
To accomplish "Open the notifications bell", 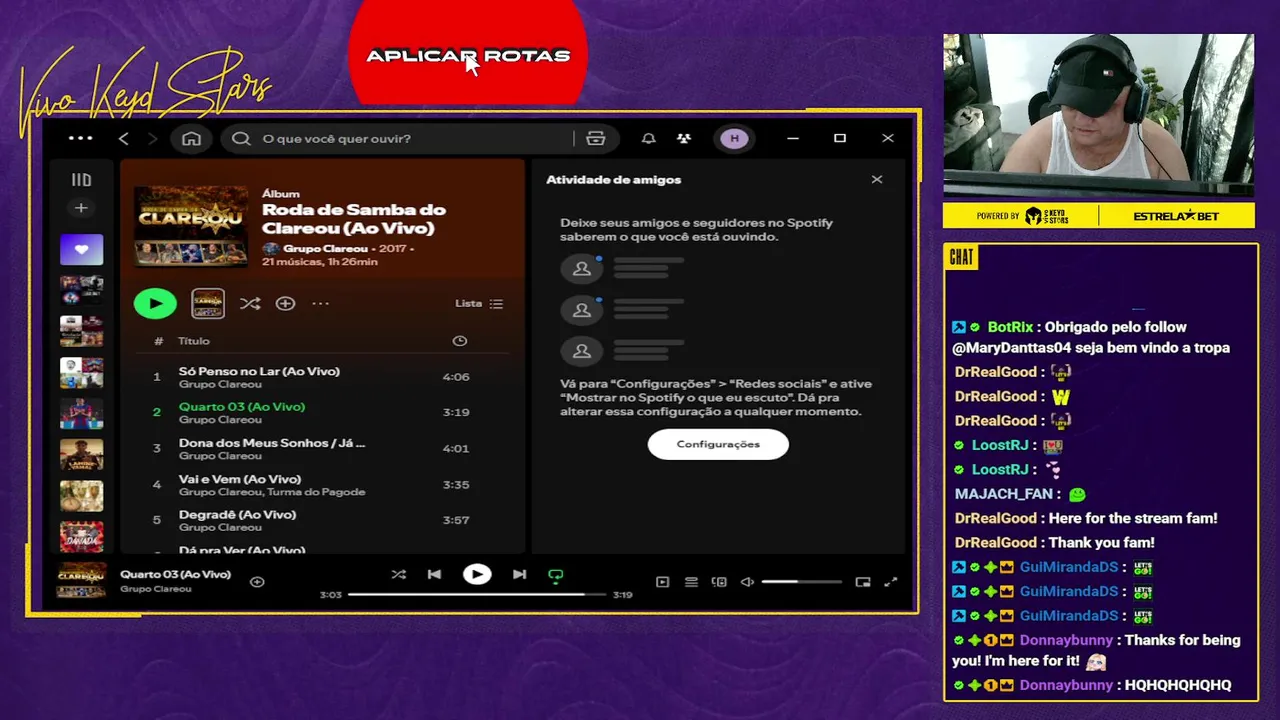I will pos(648,138).
